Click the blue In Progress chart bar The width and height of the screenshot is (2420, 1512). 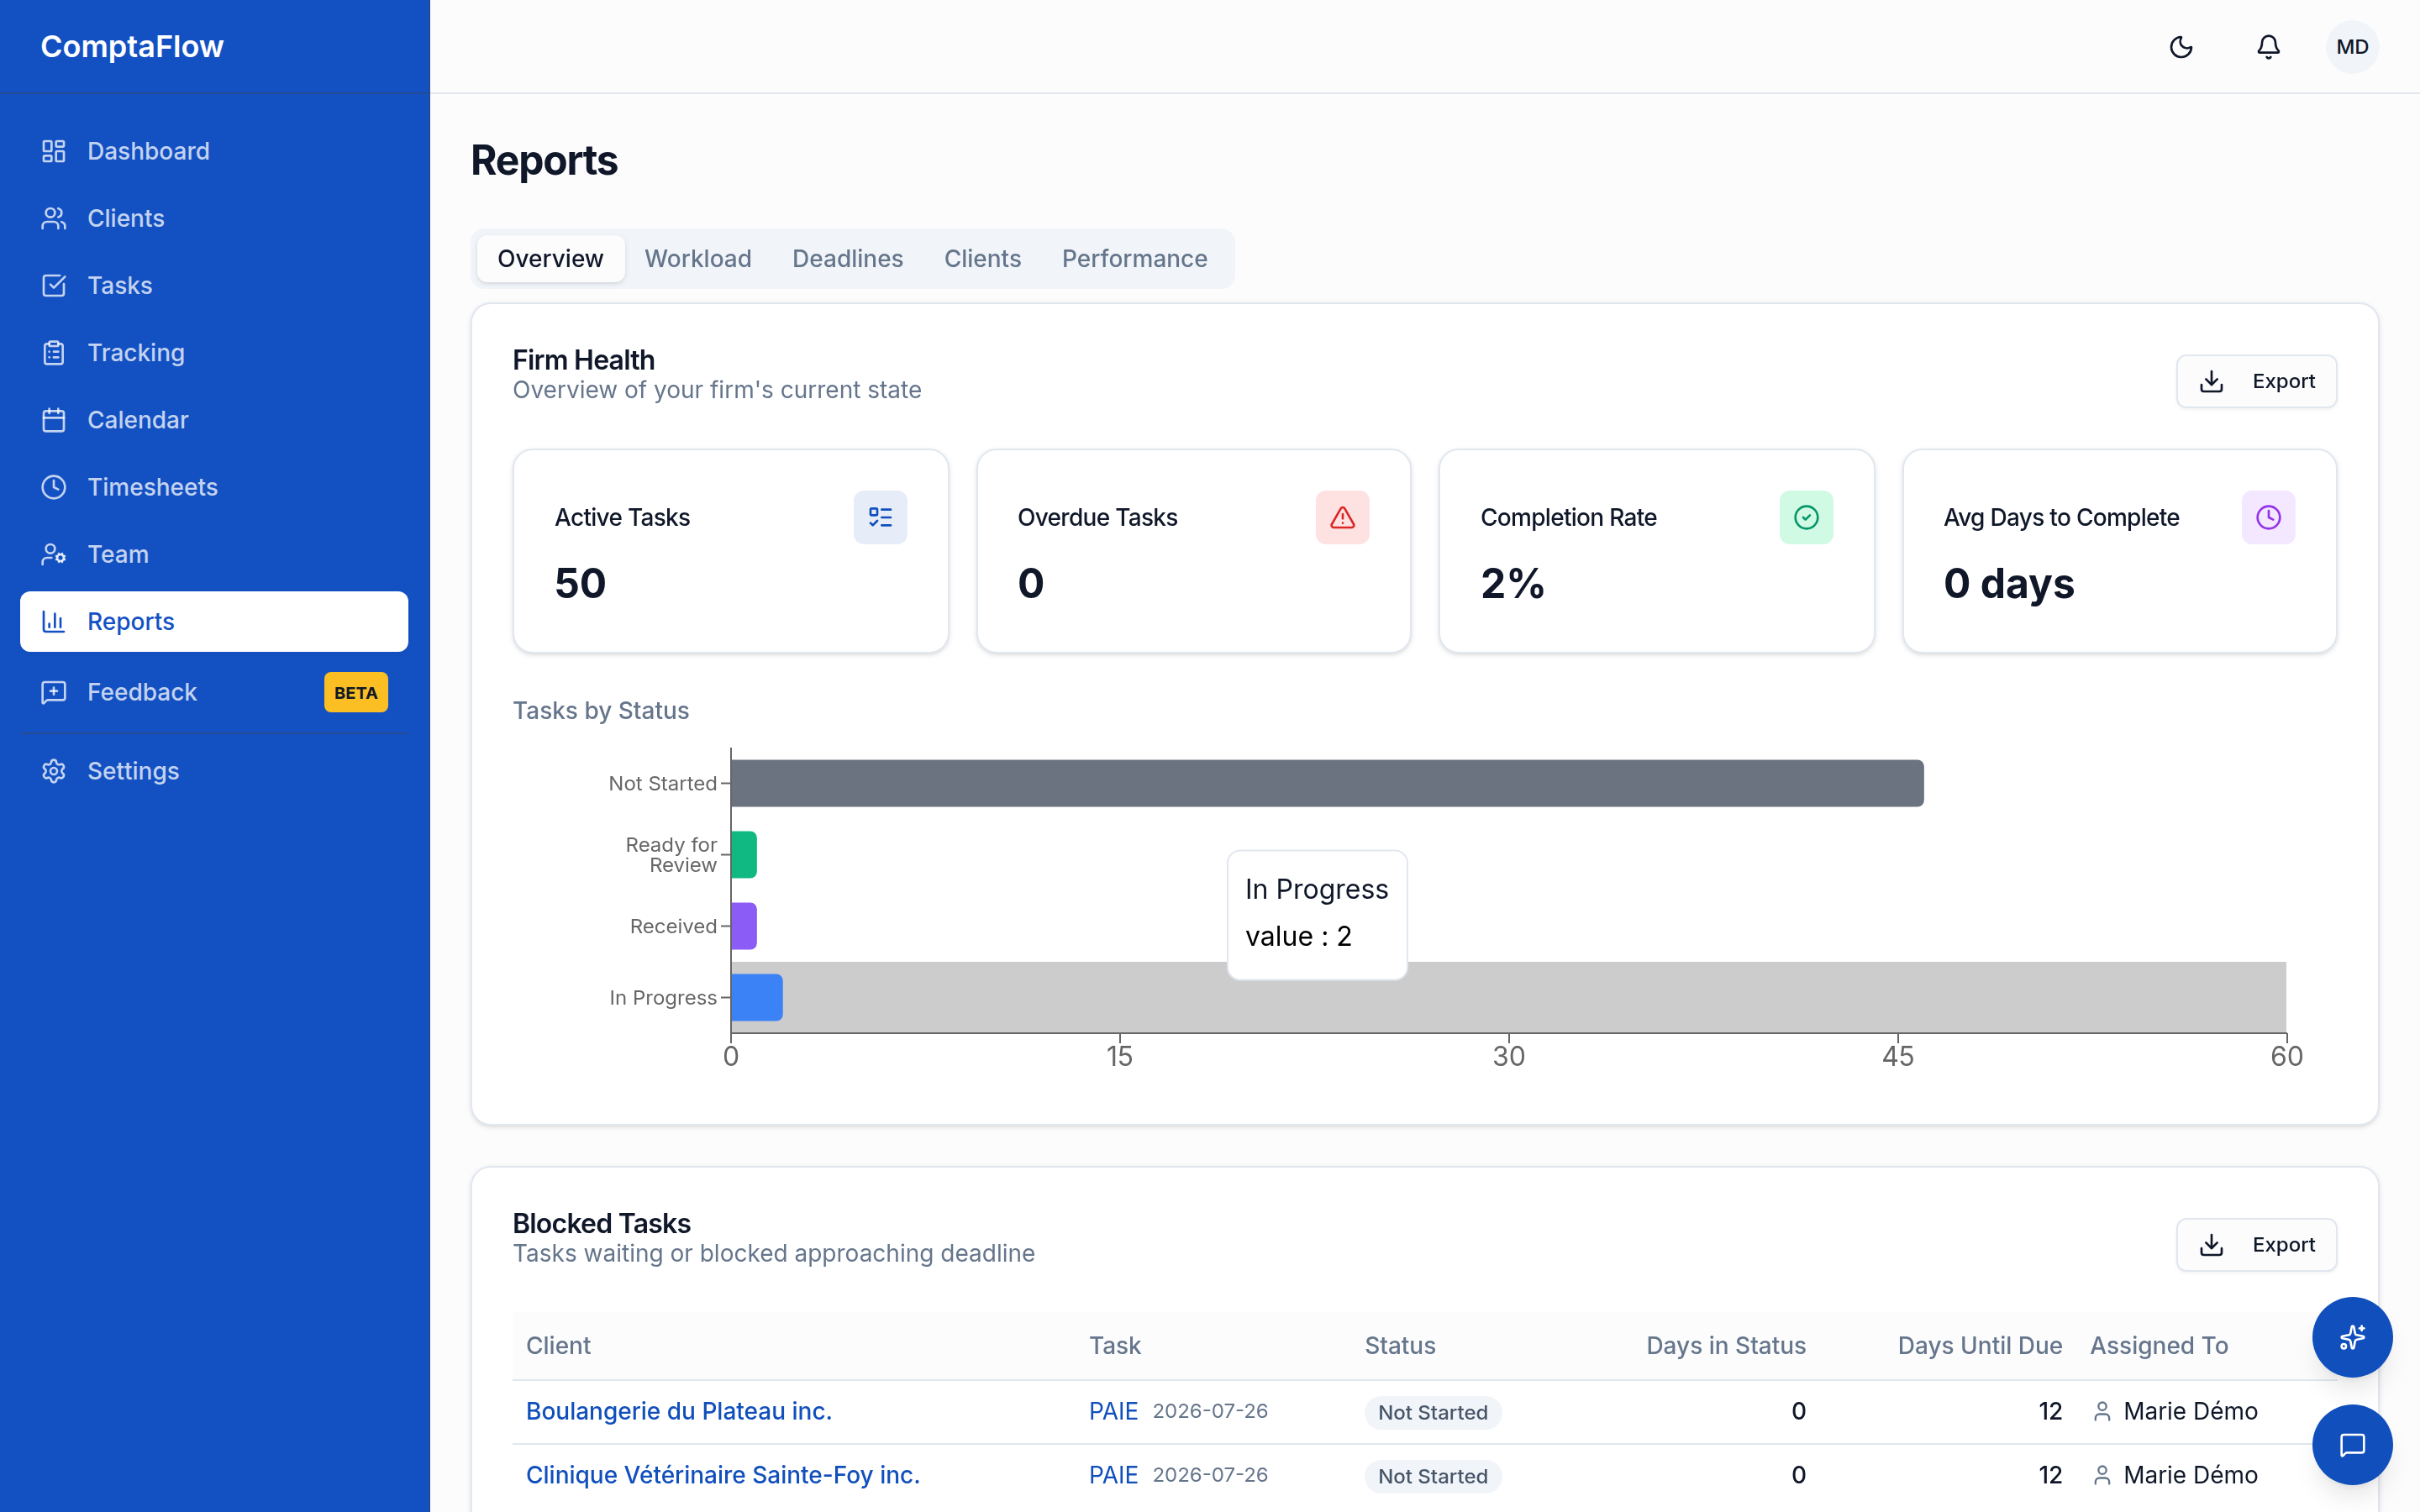(757, 998)
